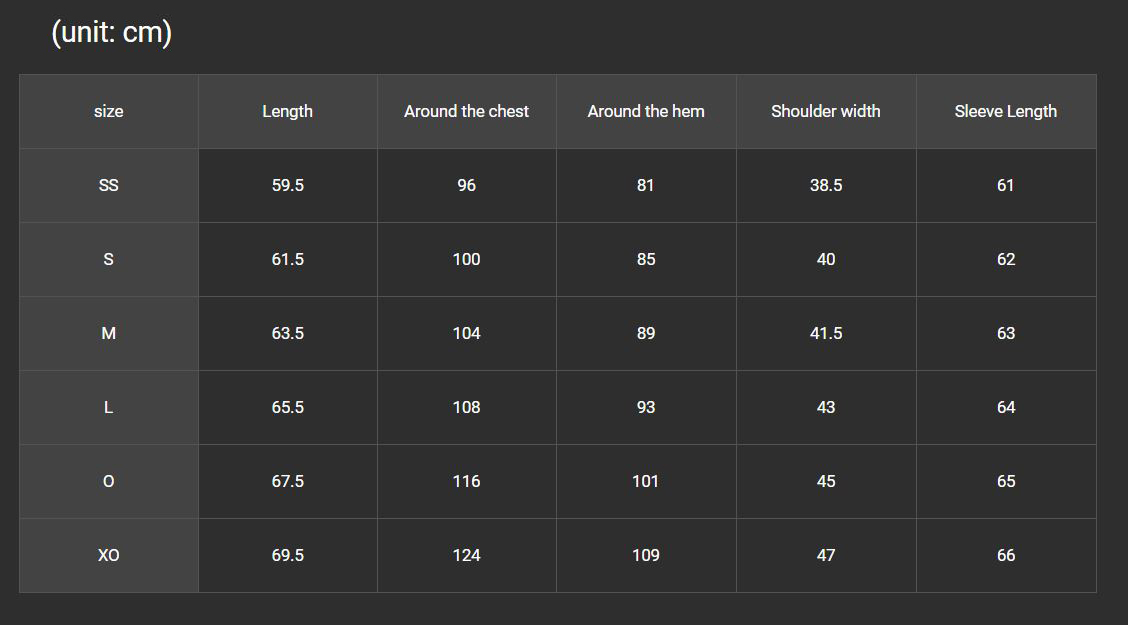This screenshot has width=1128, height=625.
Task: Click the 66 sleeve length cell
Action: pos(1006,556)
